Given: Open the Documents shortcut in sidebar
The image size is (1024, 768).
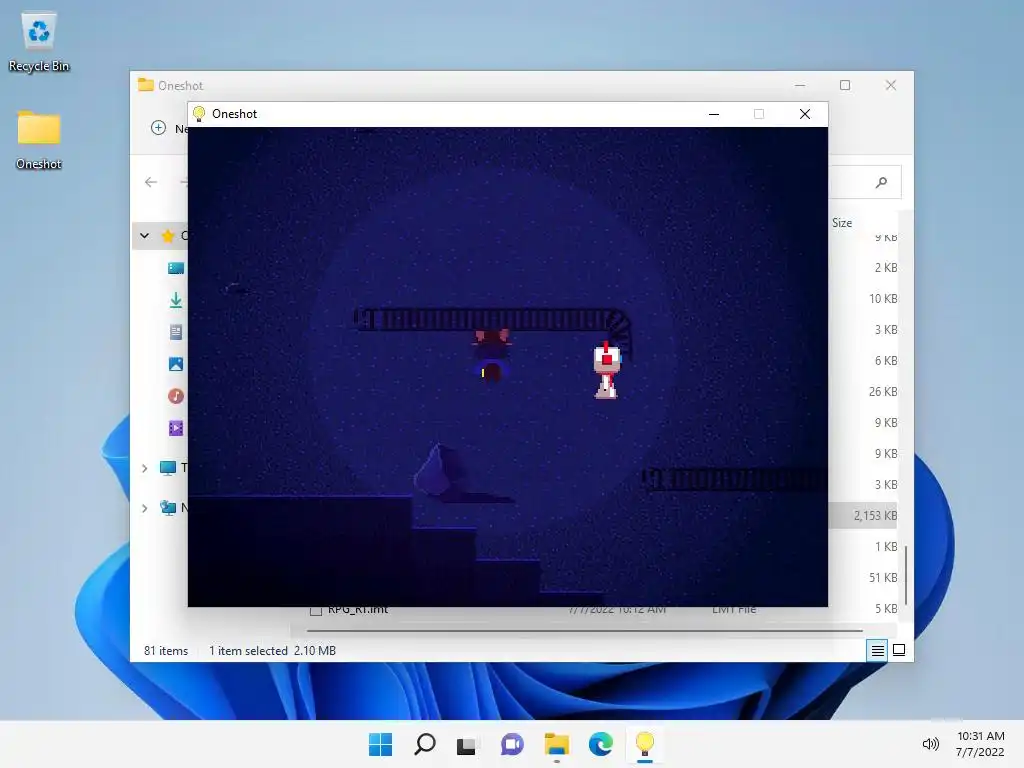Looking at the screenshot, I should 176,332.
